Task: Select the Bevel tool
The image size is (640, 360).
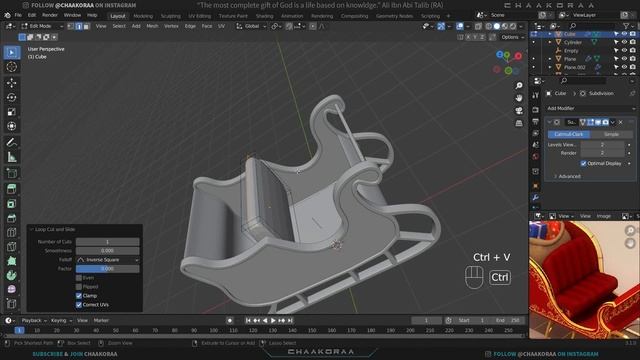Action: pos(11,218)
